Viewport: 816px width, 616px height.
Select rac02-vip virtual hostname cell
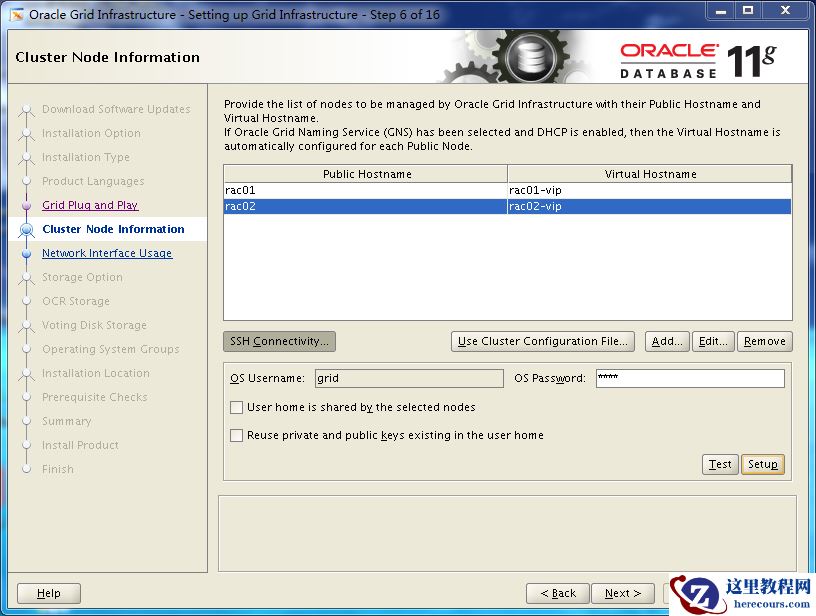(x=649, y=206)
